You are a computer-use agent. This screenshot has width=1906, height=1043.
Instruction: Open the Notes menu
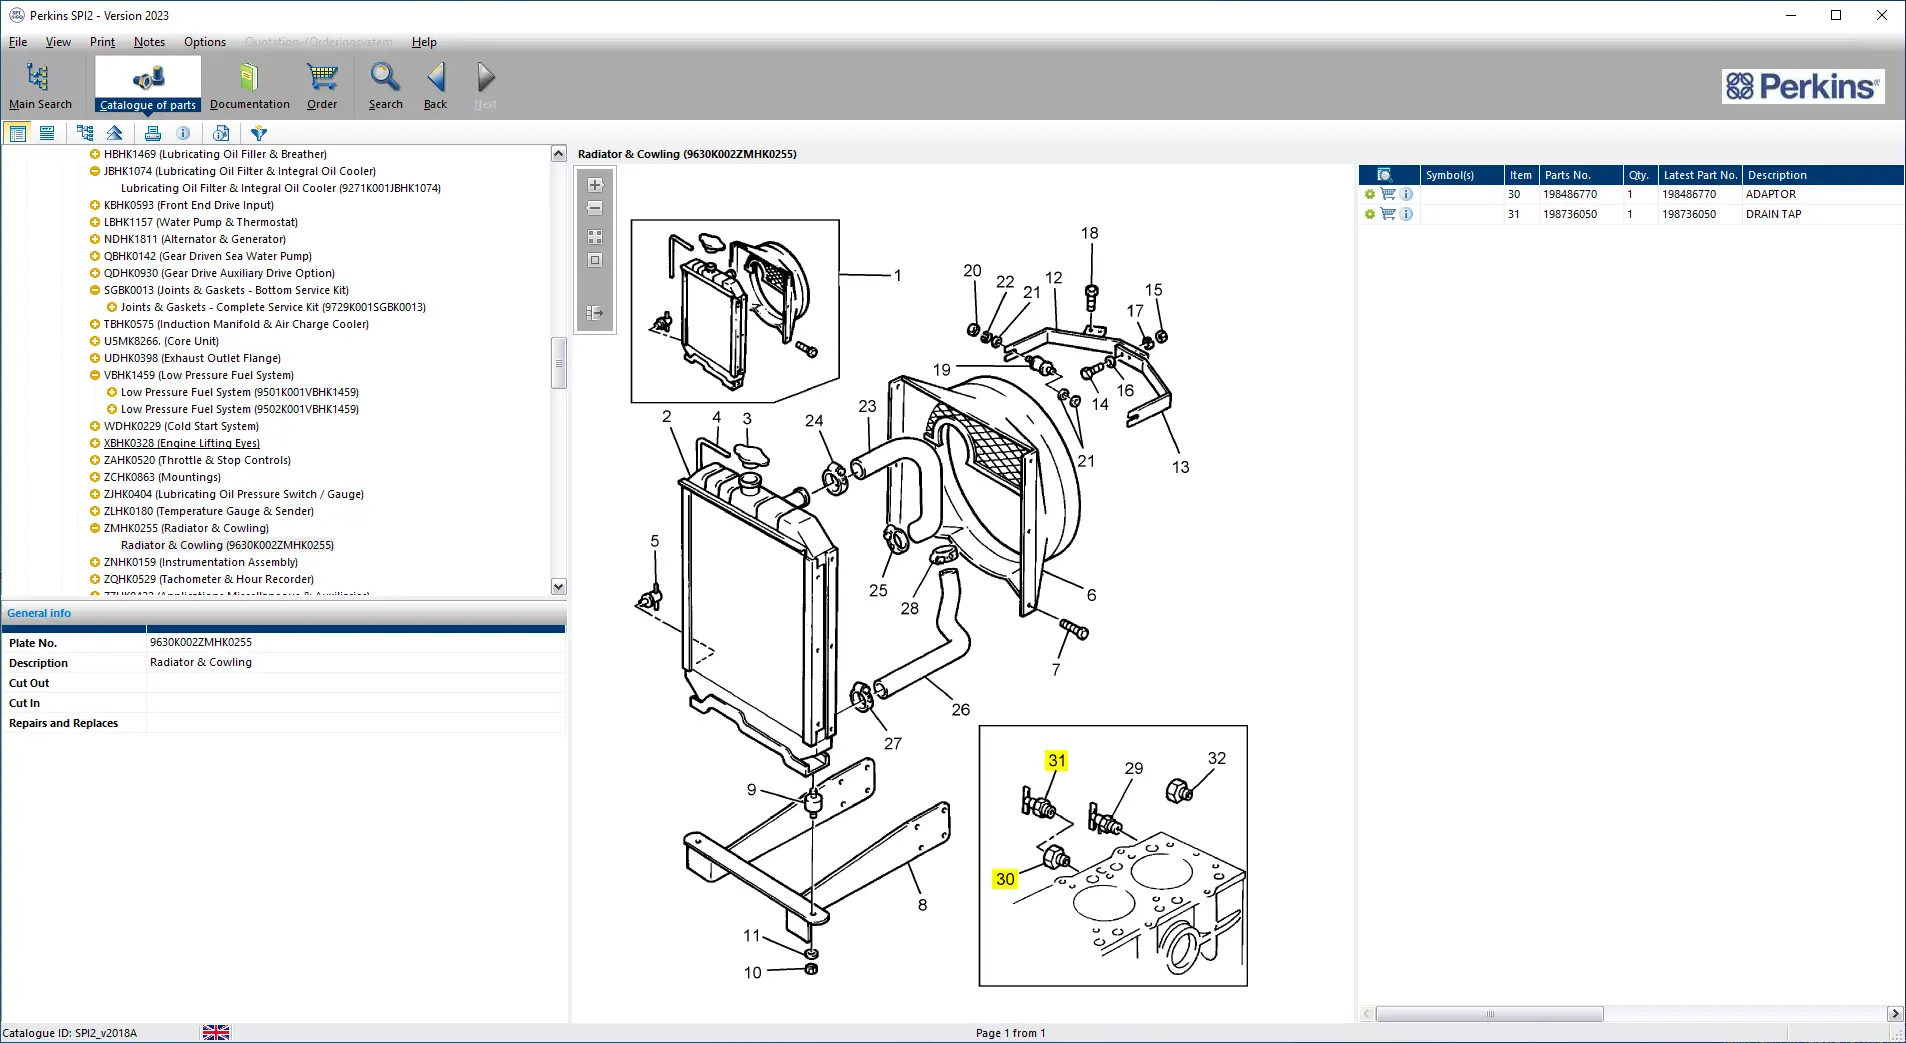tap(149, 42)
